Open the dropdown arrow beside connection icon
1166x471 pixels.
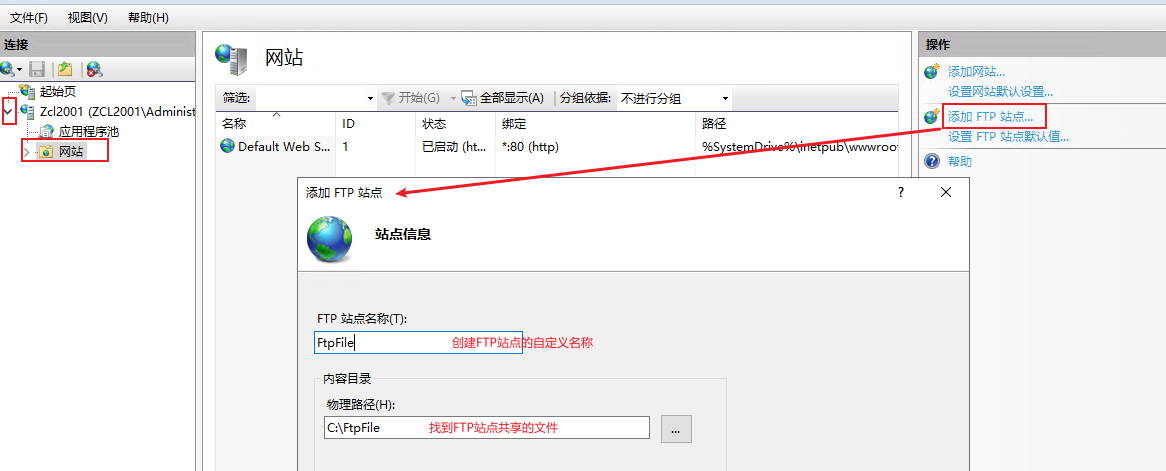[x=20, y=70]
